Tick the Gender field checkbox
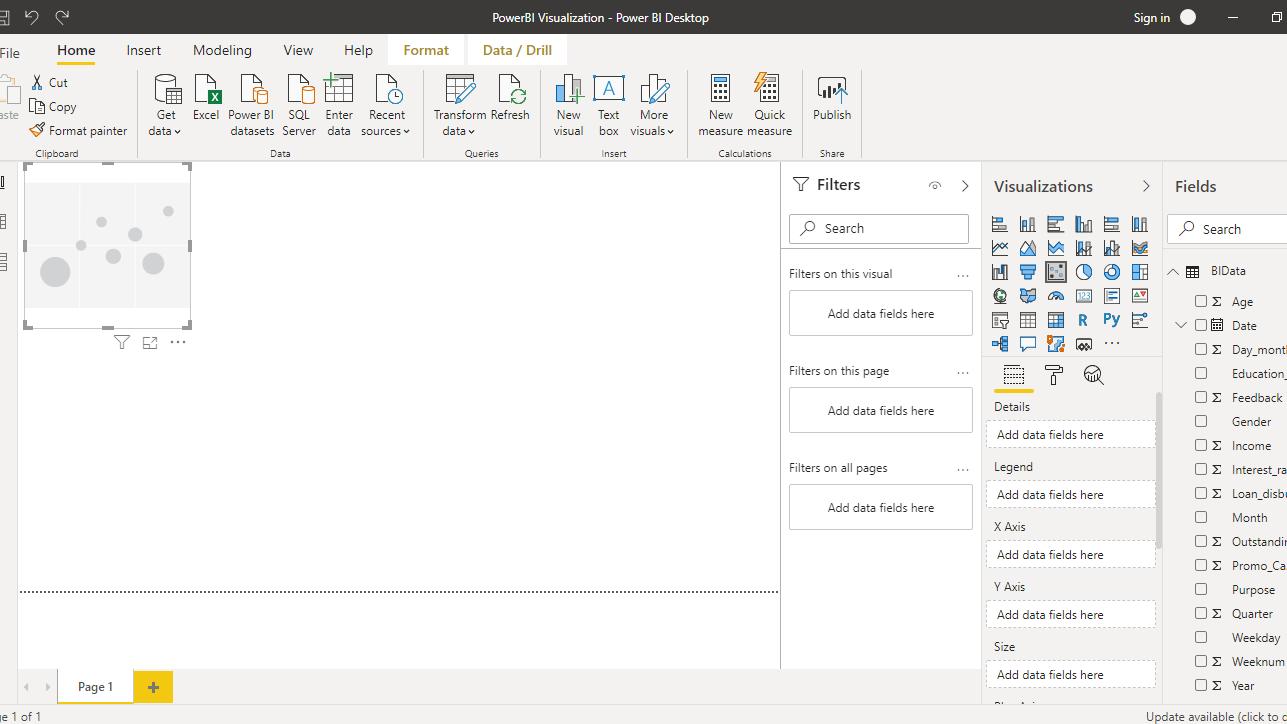 click(x=1201, y=421)
